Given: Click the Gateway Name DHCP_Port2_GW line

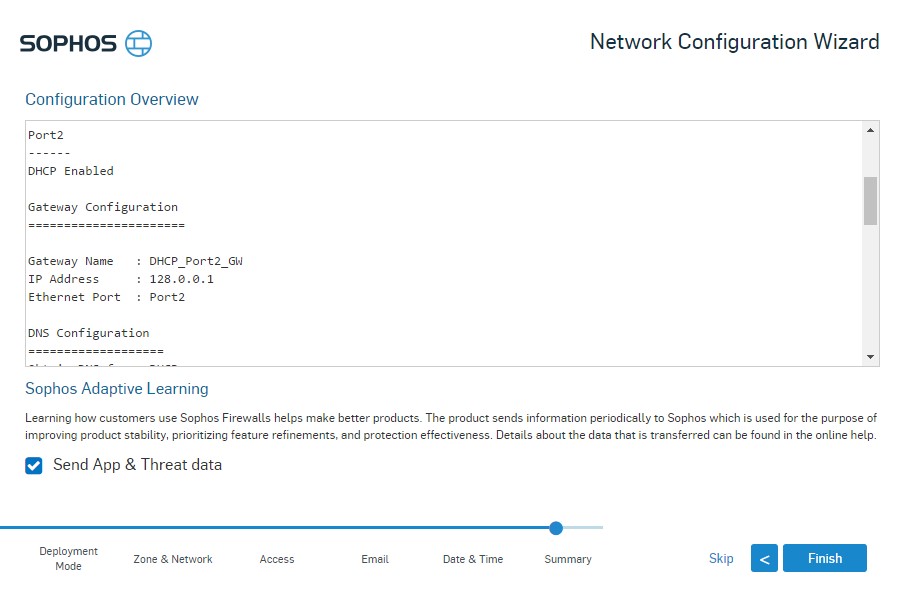Looking at the screenshot, I should tap(135, 261).
